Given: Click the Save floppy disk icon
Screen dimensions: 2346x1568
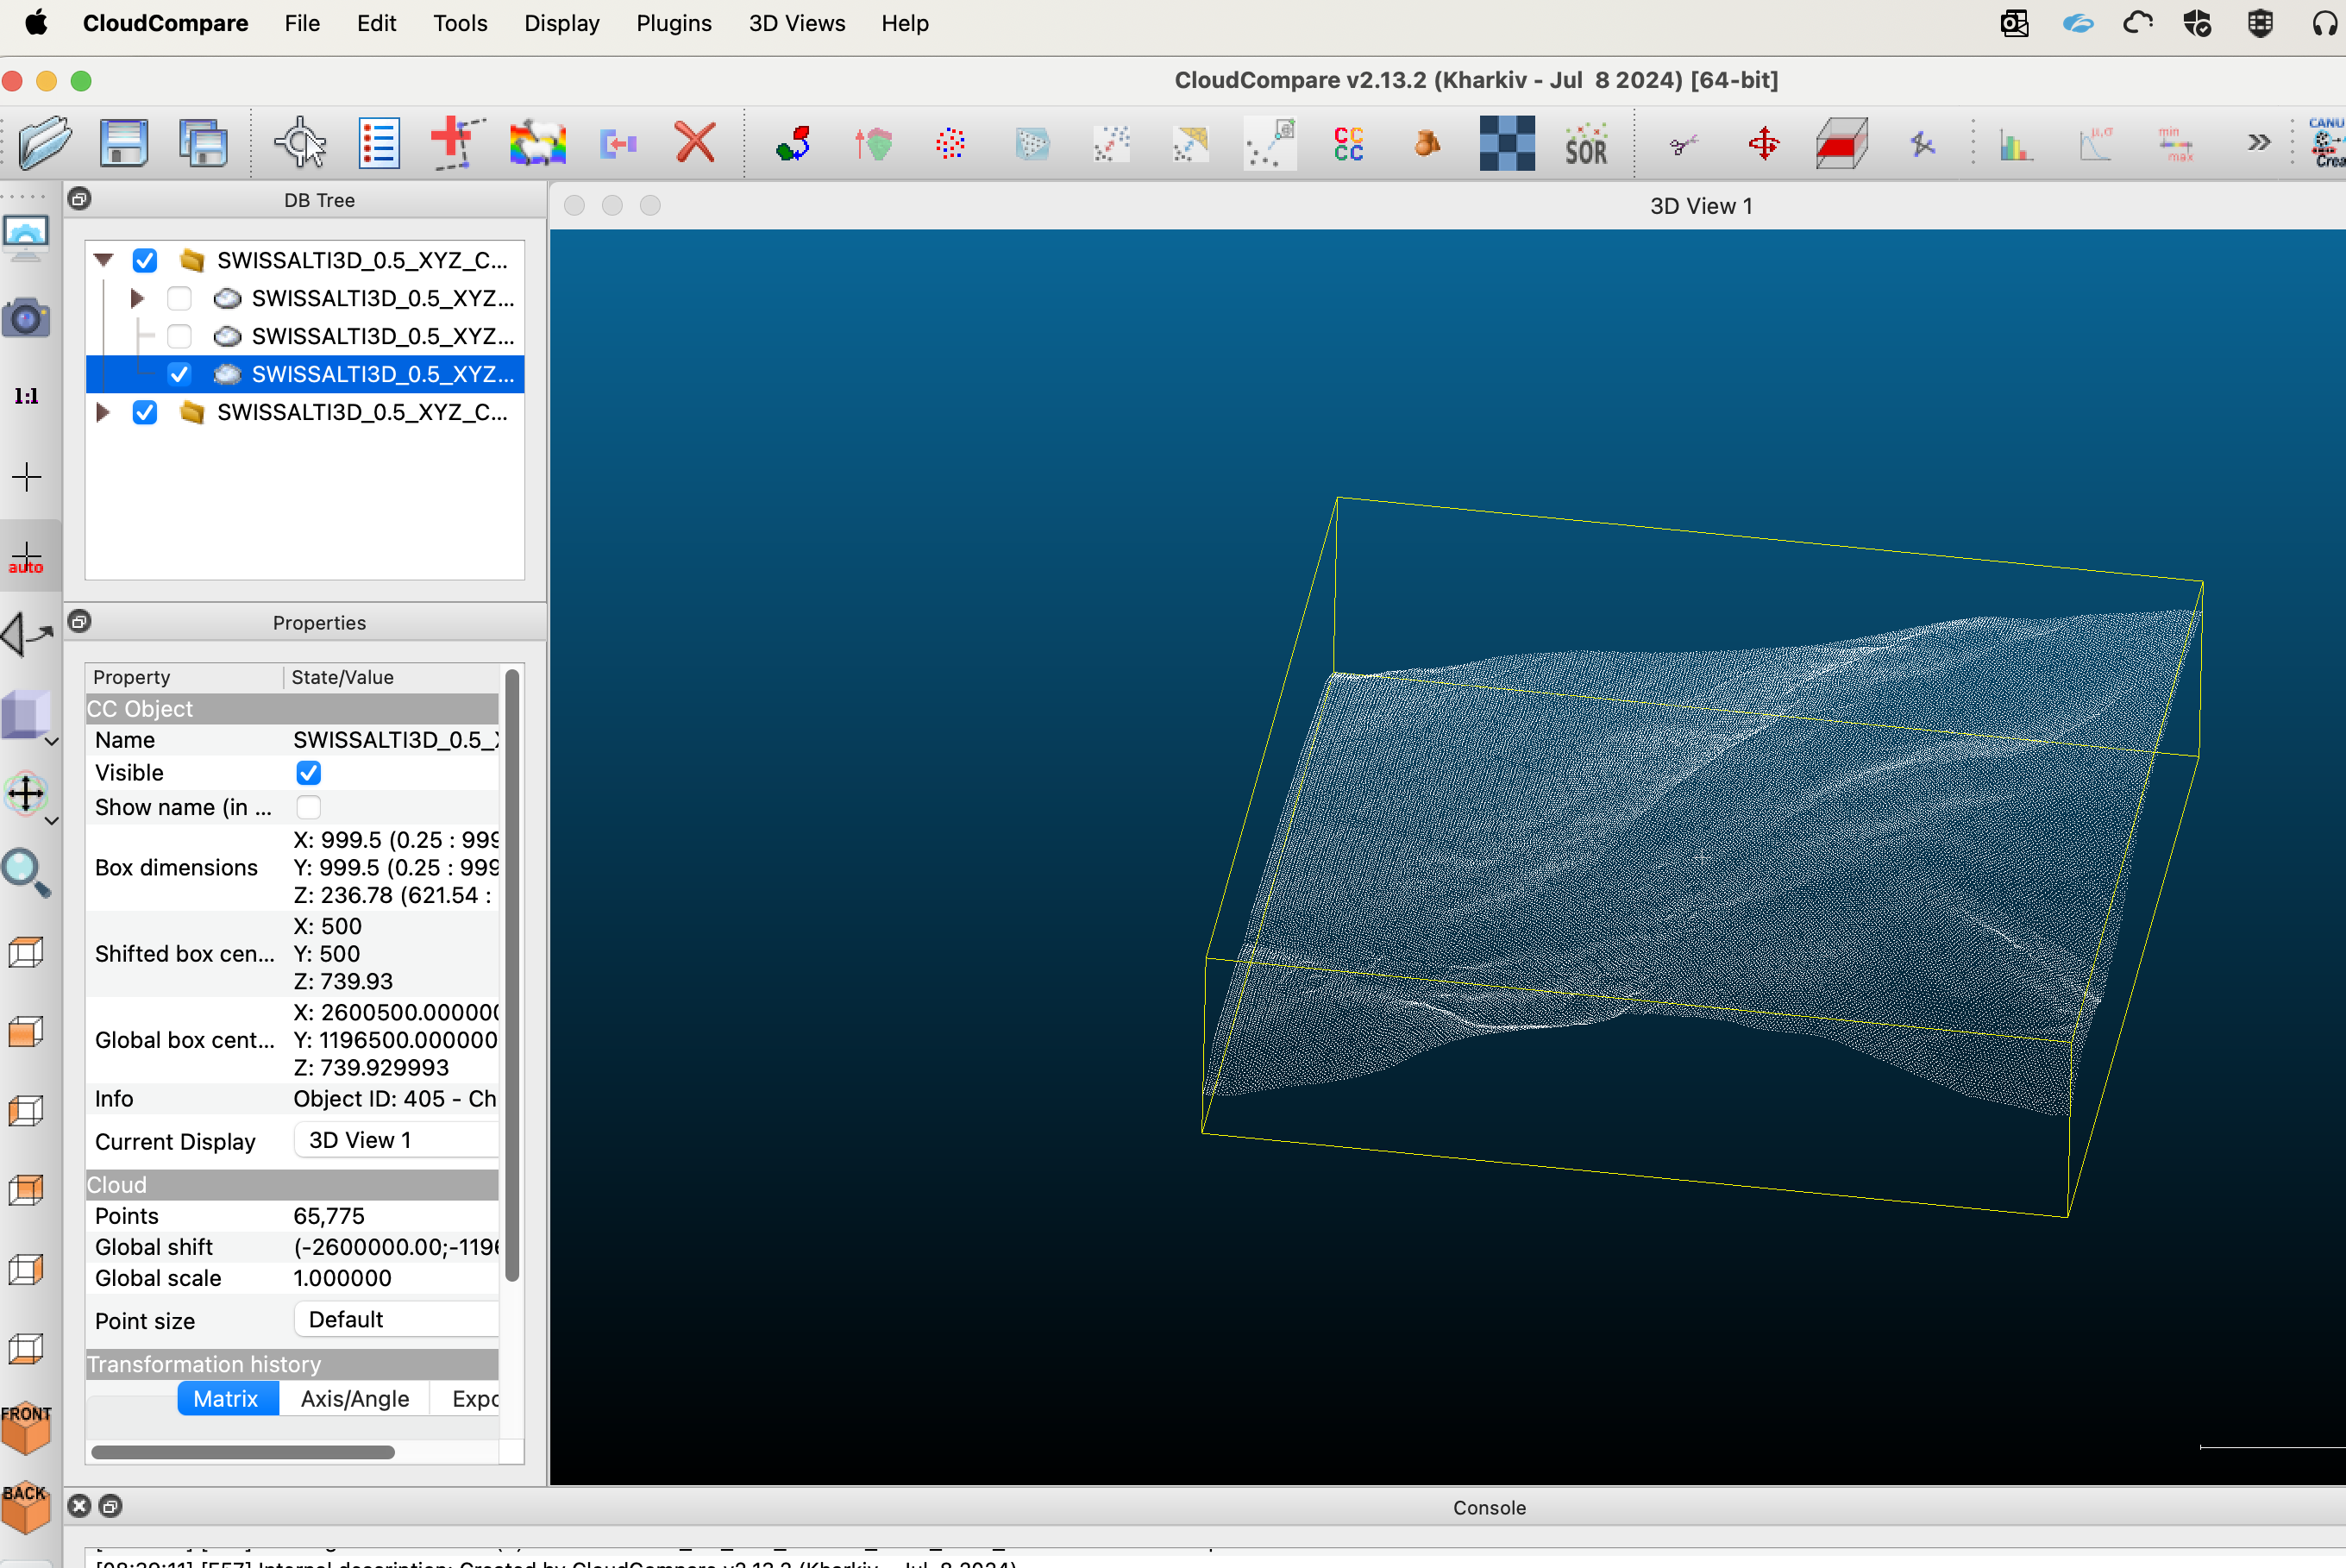Looking at the screenshot, I should click(x=124, y=143).
